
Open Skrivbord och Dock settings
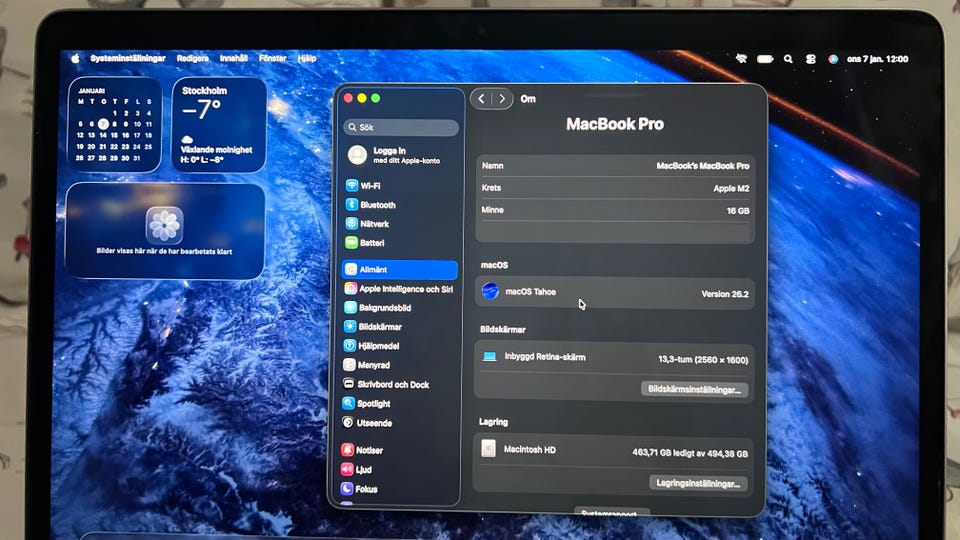(x=392, y=385)
